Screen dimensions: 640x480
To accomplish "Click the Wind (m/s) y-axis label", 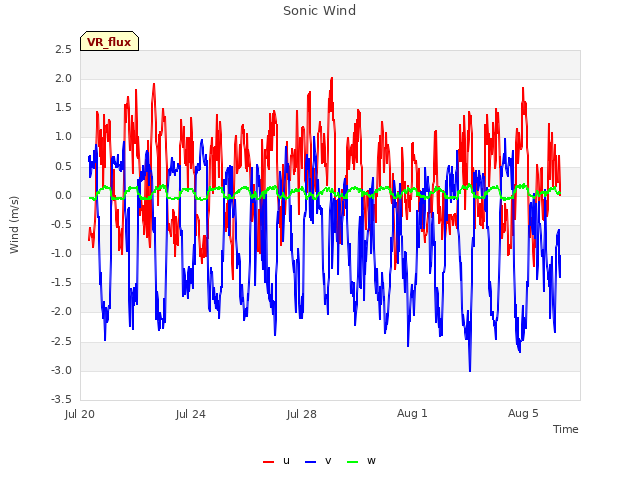I will tap(14, 225).
